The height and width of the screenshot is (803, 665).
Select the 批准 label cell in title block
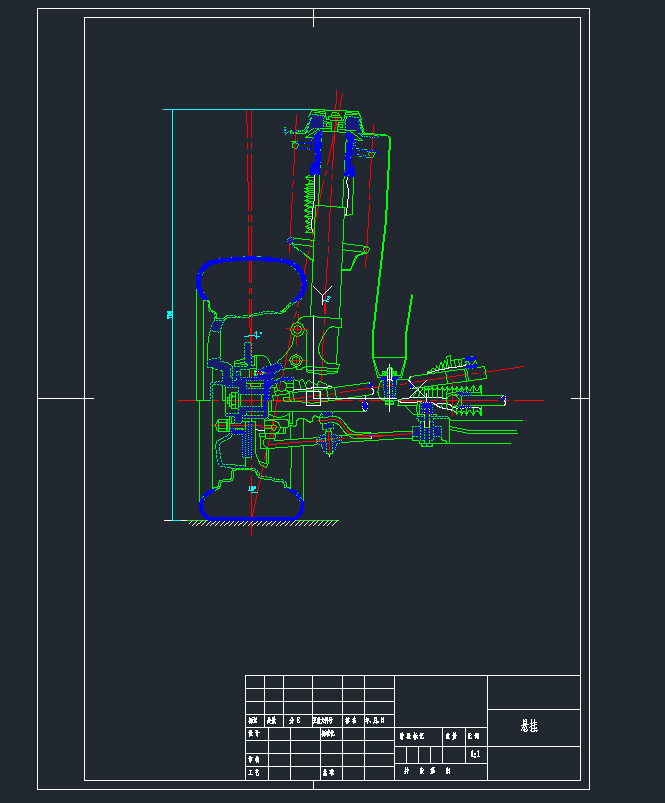point(327,773)
